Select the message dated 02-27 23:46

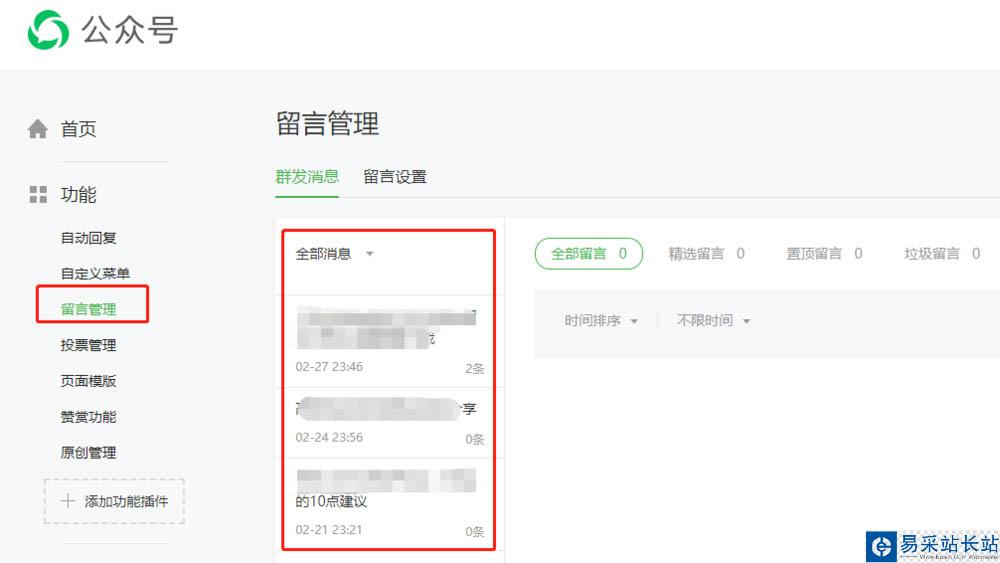[388, 341]
